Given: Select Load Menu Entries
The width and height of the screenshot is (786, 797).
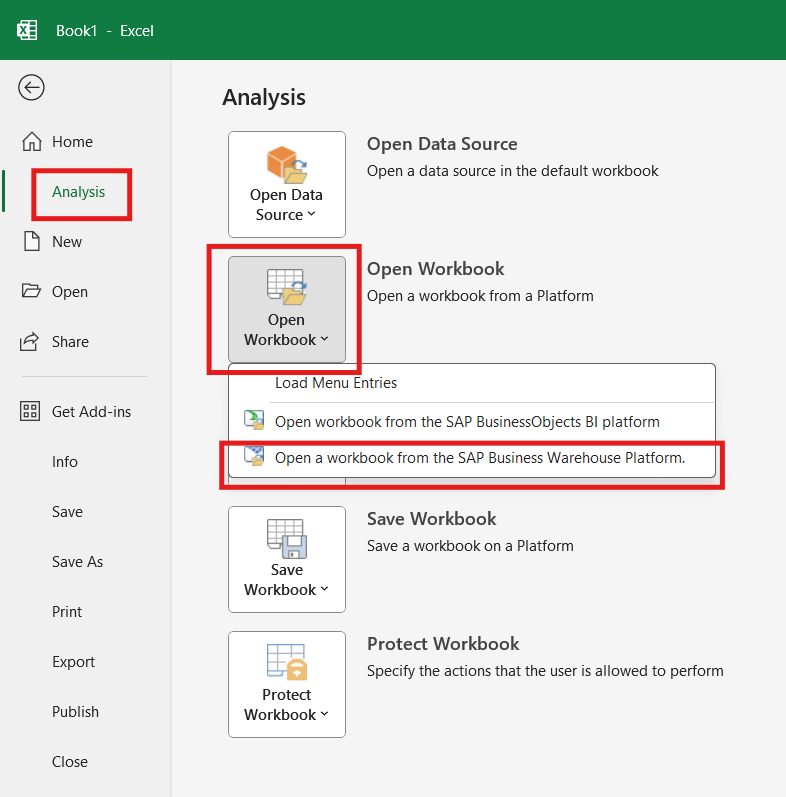Looking at the screenshot, I should tap(336, 383).
